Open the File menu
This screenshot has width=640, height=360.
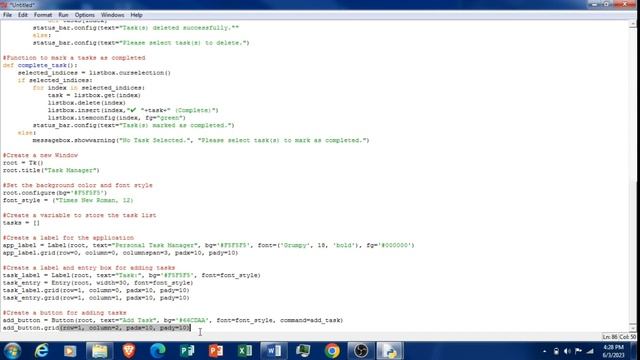click(x=7, y=15)
